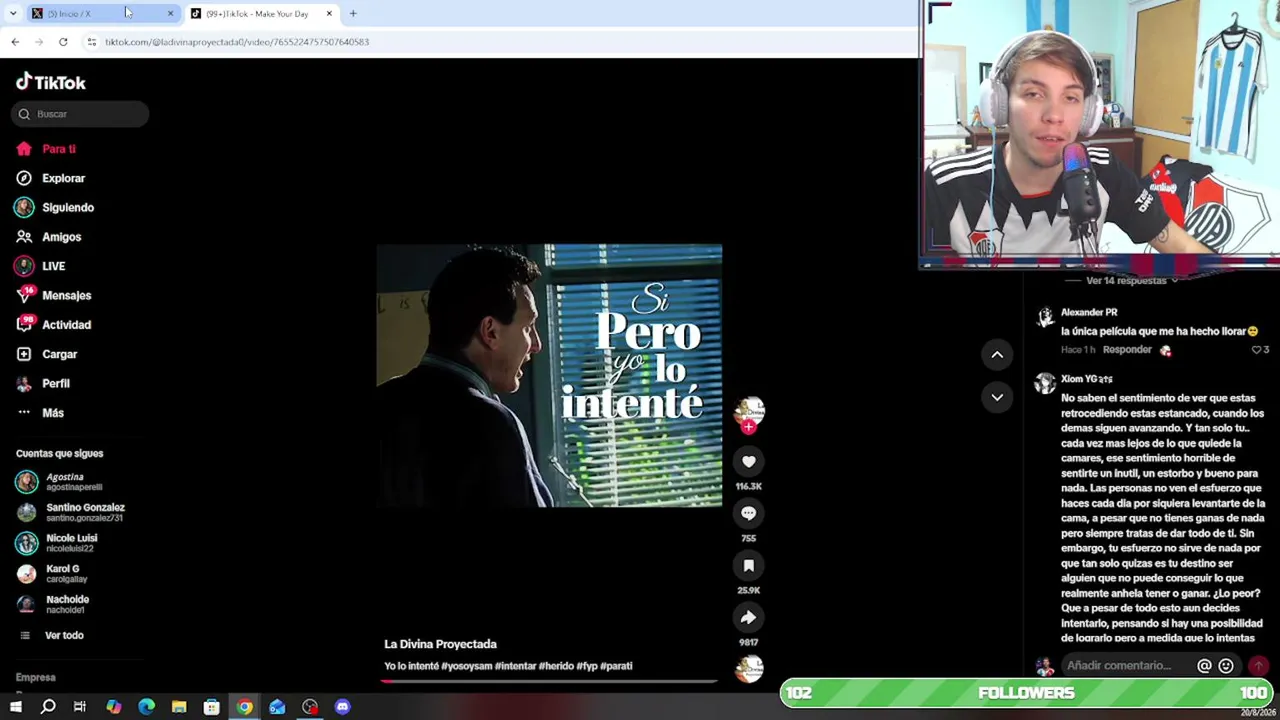Screen dimensions: 1280x720
Task: Open Alexander PR's avatar
Action: (x=1045, y=318)
